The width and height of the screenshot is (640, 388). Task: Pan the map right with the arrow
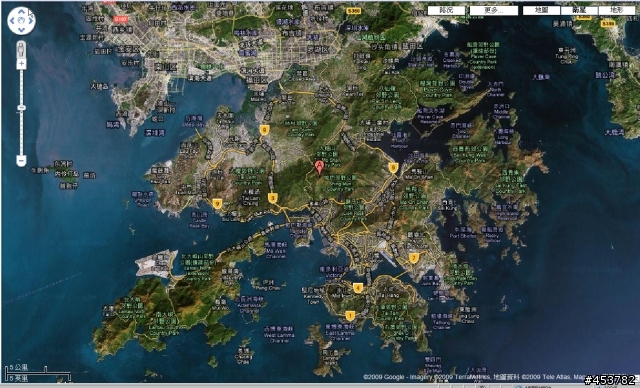31,20
